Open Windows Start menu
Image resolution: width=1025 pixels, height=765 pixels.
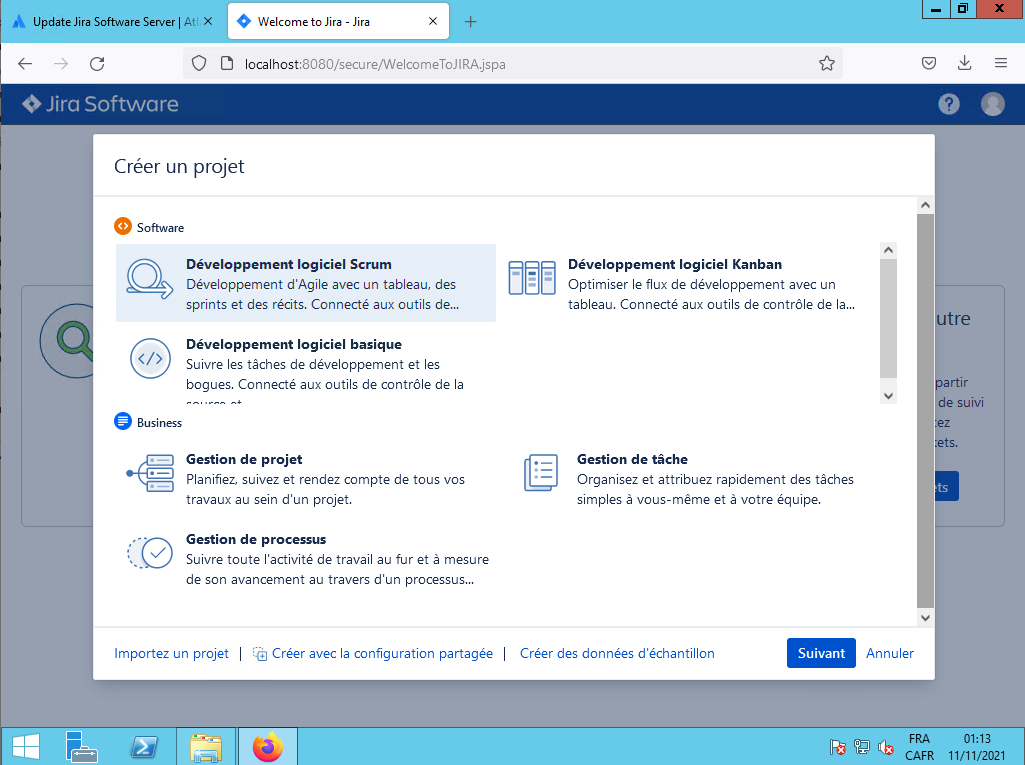click(x=25, y=746)
